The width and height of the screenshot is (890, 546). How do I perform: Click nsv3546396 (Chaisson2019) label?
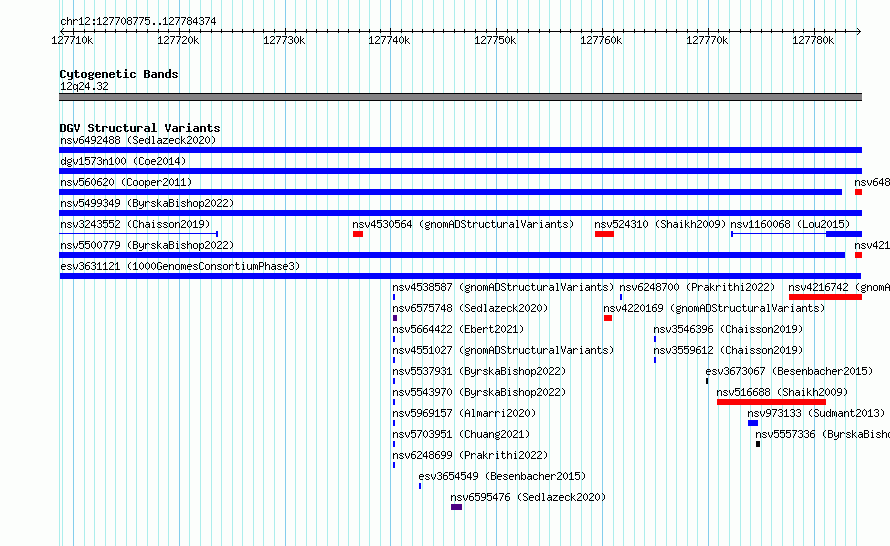(728, 329)
